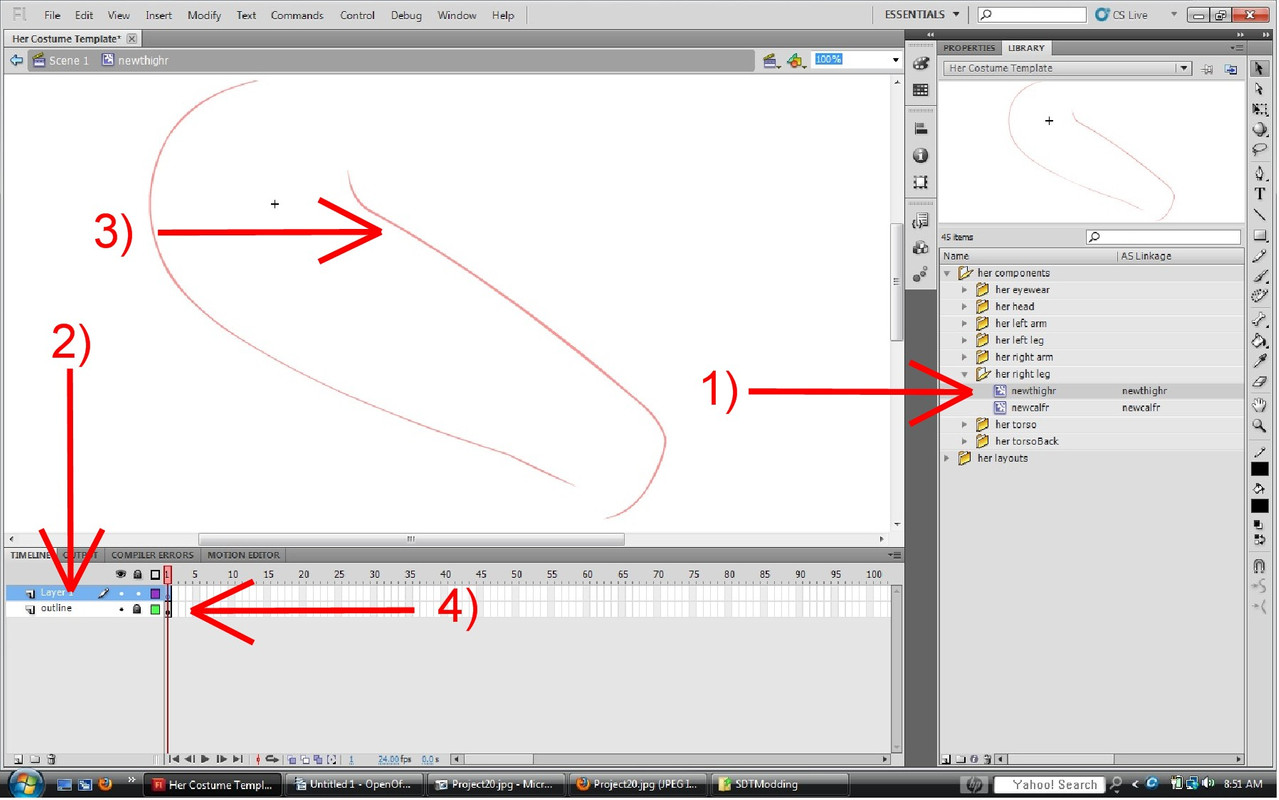Image resolution: width=1279 pixels, height=800 pixels.
Task: Select the Text tool in tools panel
Action: [x=1260, y=194]
